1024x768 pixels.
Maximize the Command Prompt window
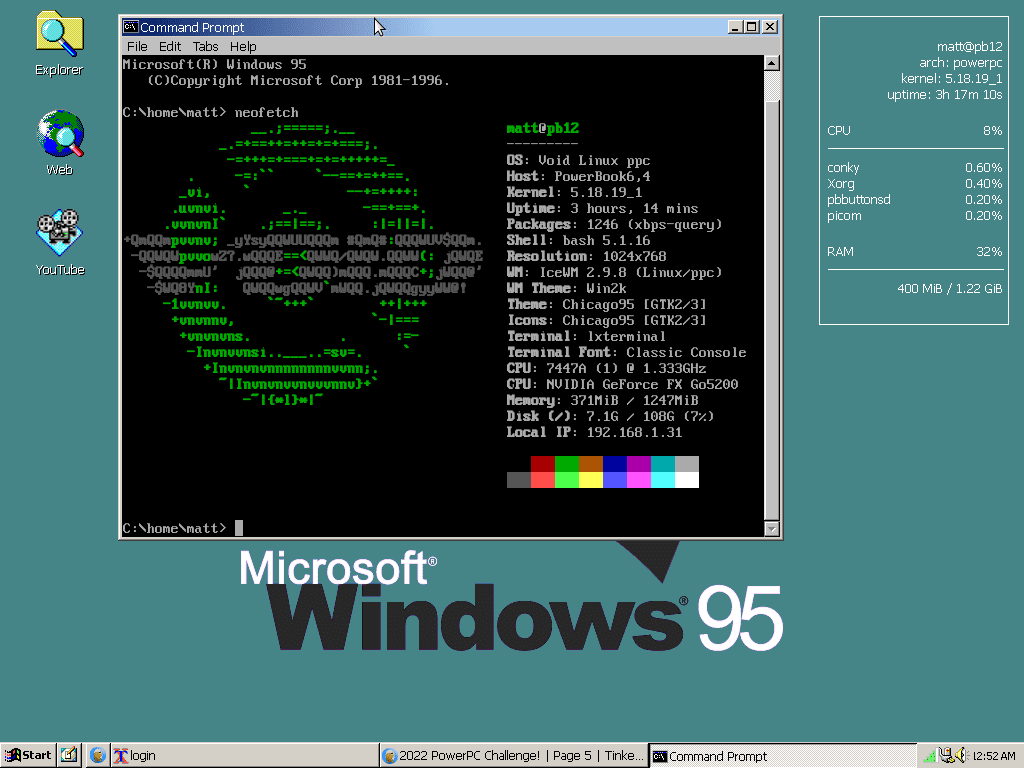click(752, 27)
